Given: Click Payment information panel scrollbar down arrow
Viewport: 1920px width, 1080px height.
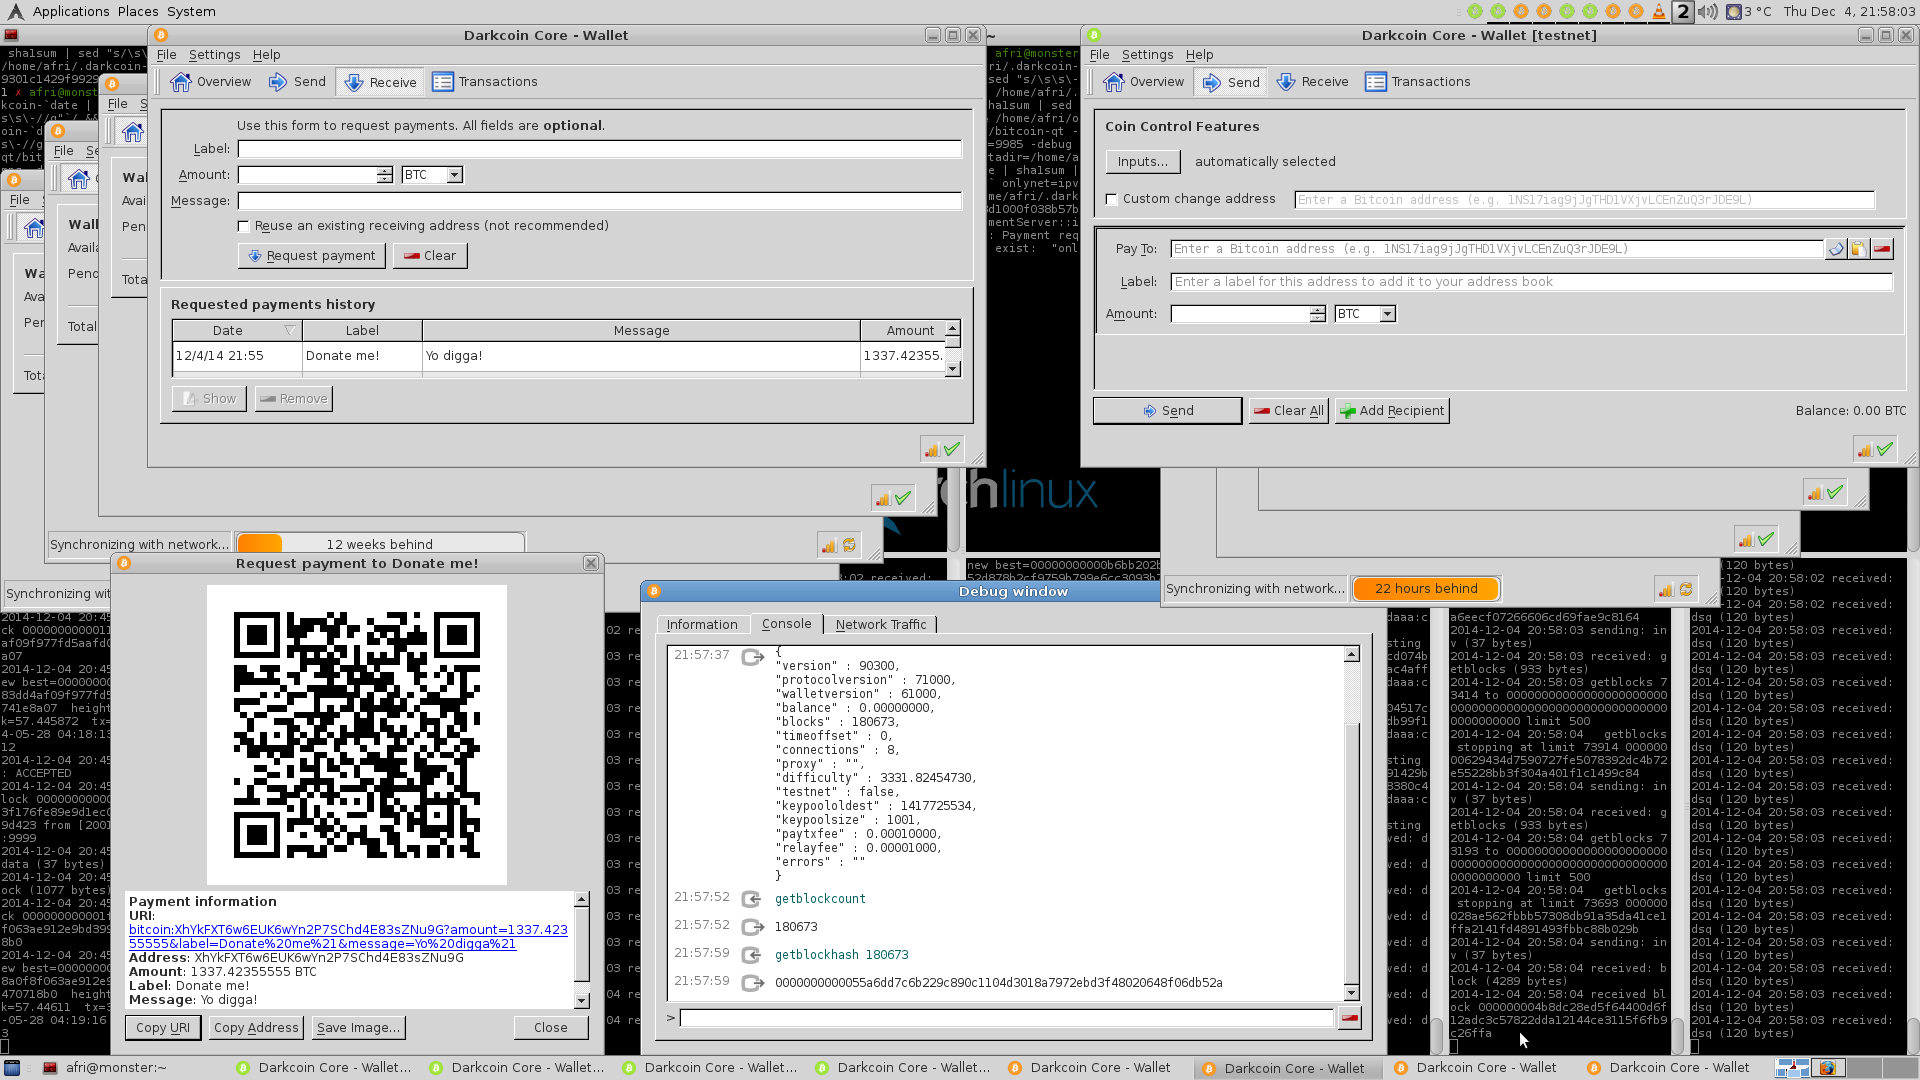Looking at the screenshot, I should 581,1001.
